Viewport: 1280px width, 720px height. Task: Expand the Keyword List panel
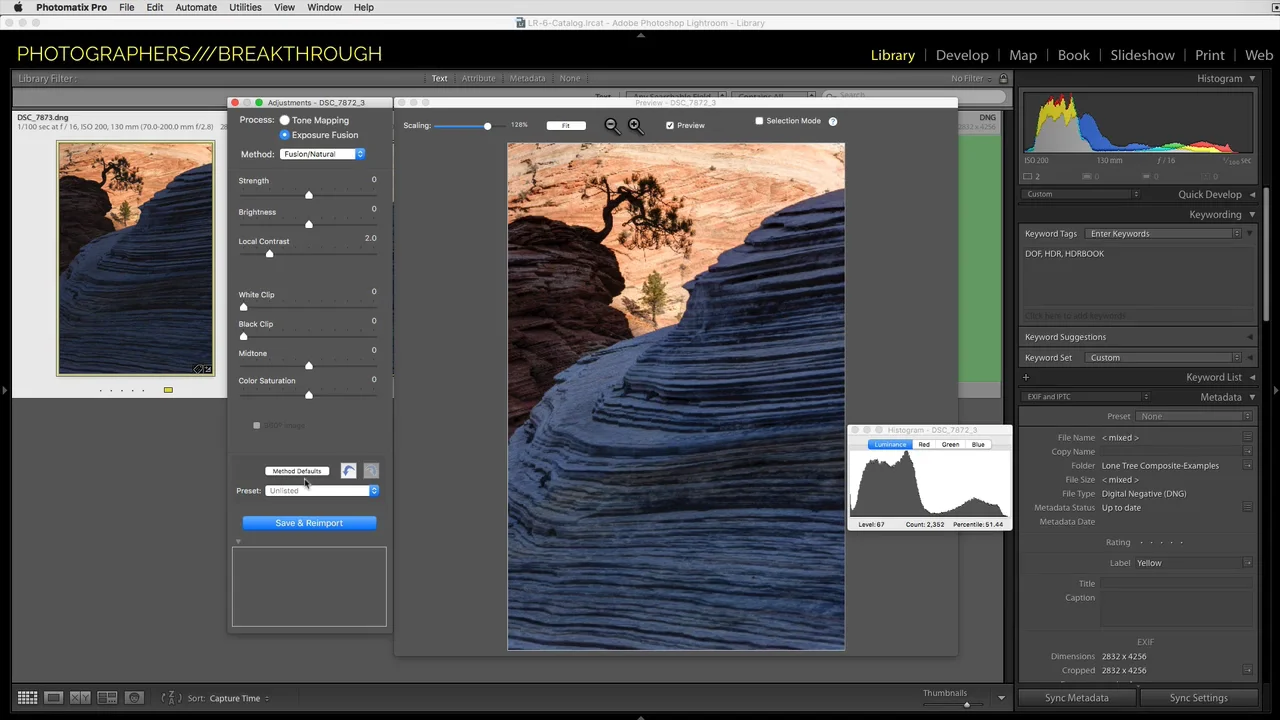[x=1251, y=377]
